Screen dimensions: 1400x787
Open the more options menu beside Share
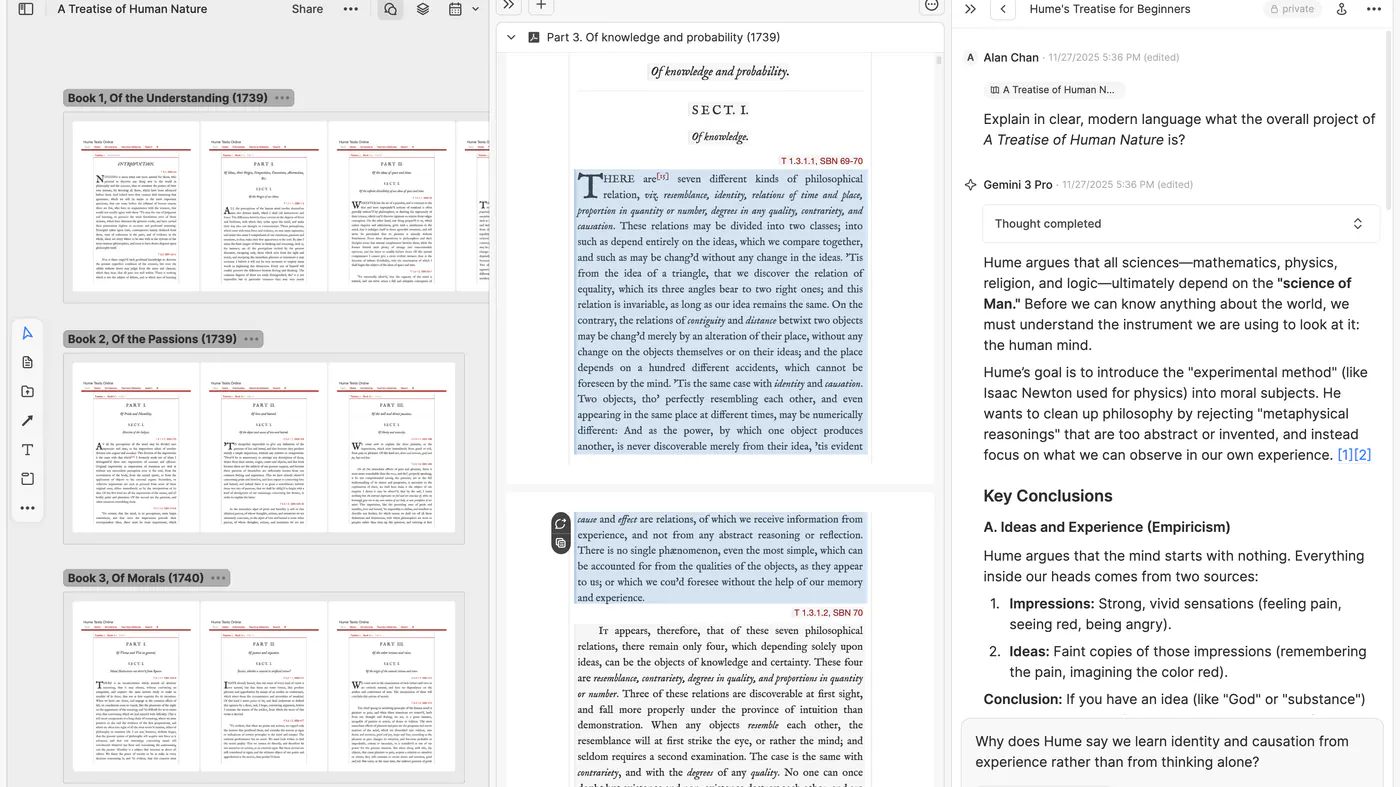click(x=350, y=9)
